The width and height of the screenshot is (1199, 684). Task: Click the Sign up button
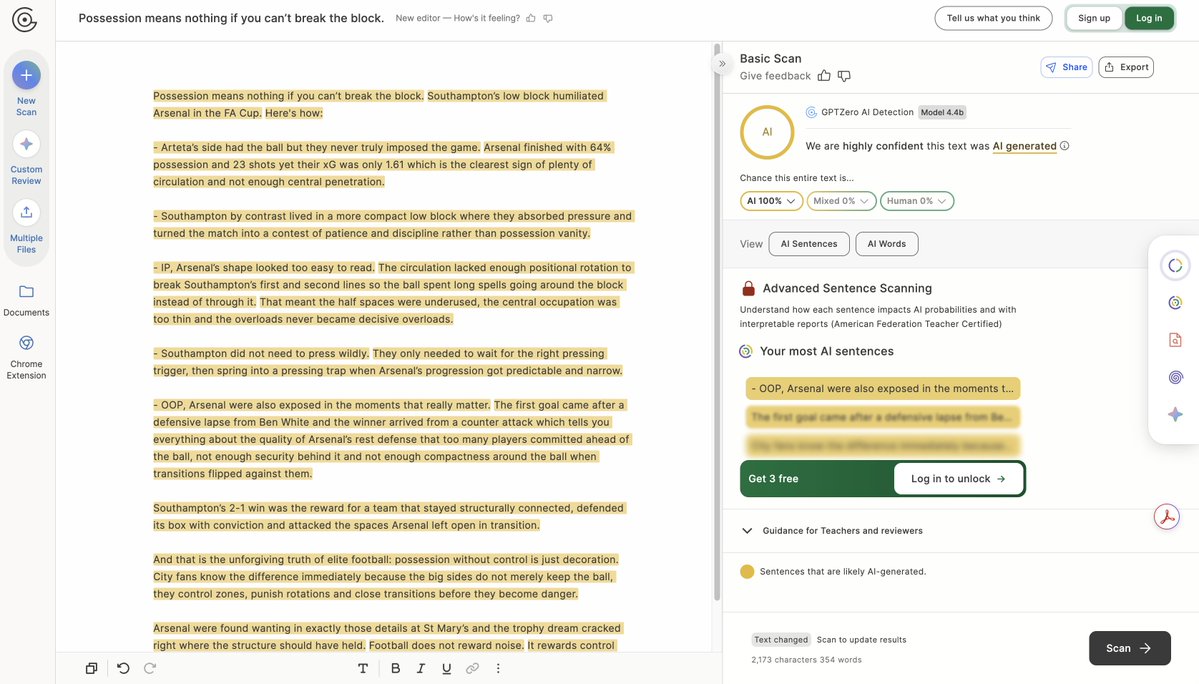[1094, 18]
